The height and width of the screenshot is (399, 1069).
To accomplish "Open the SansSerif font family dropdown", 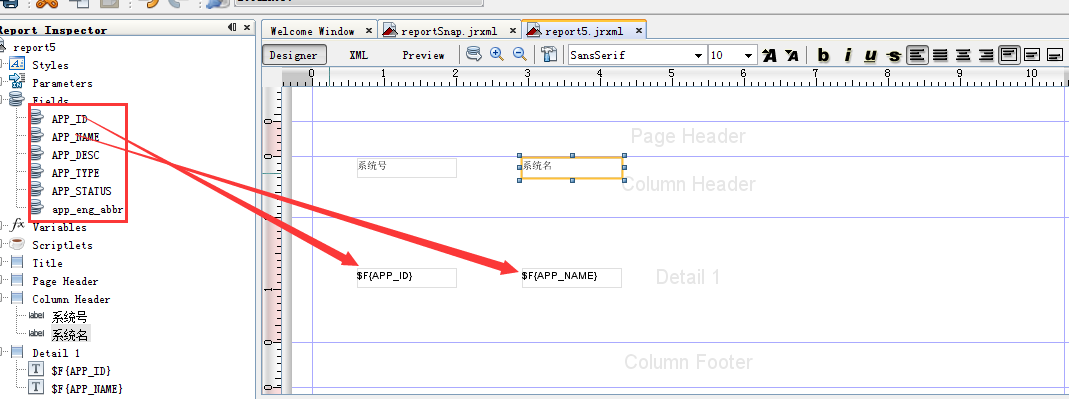I will [x=637, y=55].
